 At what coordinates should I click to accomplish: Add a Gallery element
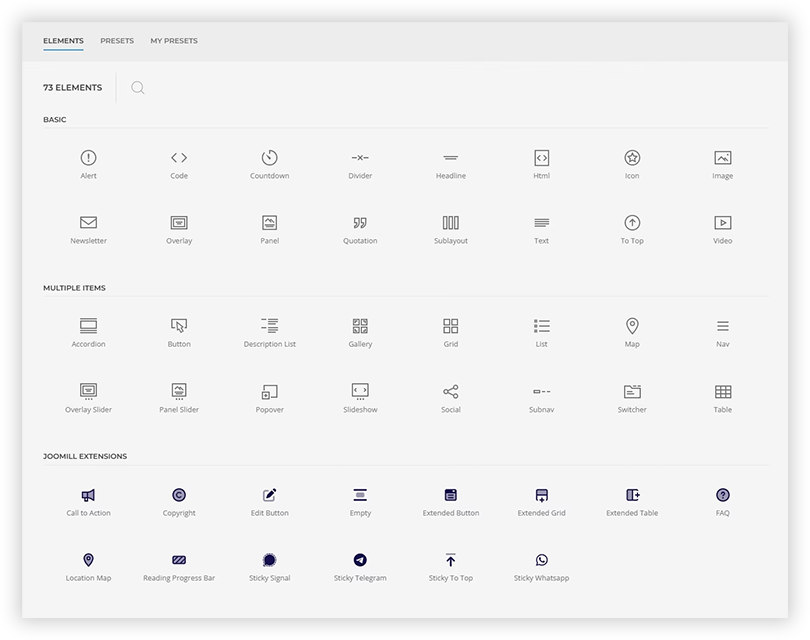point(360,333)
